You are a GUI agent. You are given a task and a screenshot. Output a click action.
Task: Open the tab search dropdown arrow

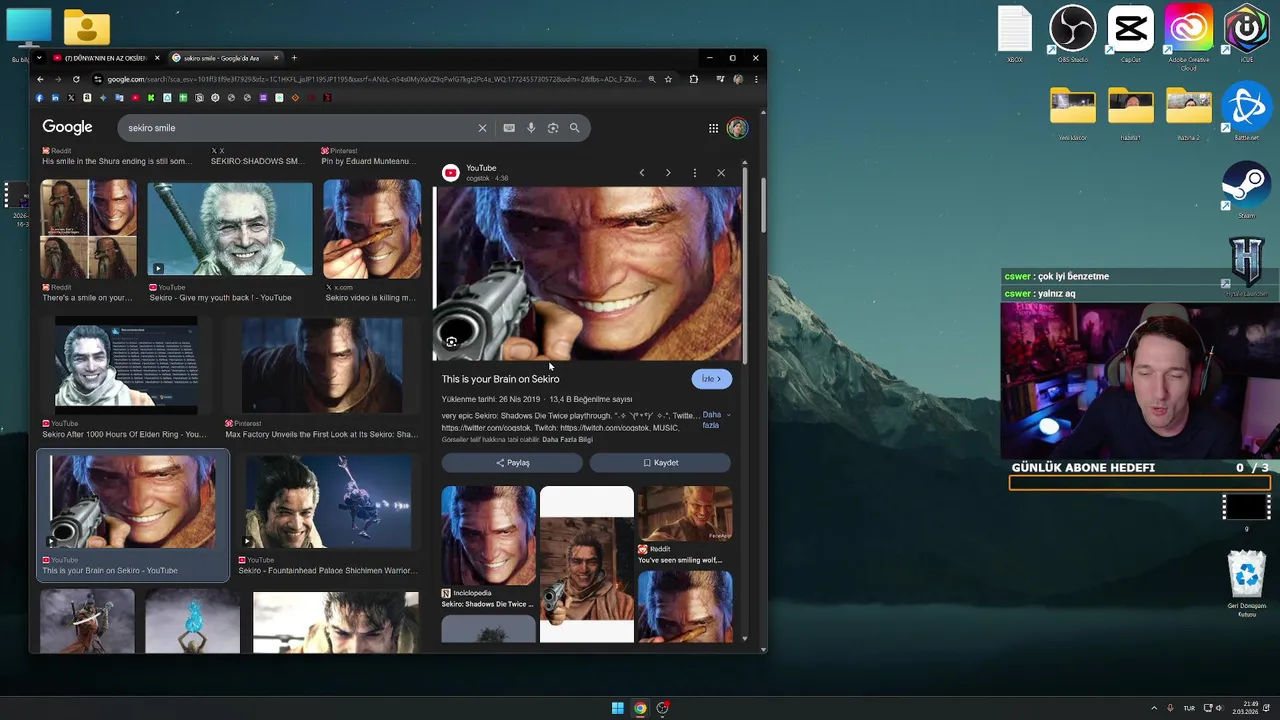pos(39,58)
